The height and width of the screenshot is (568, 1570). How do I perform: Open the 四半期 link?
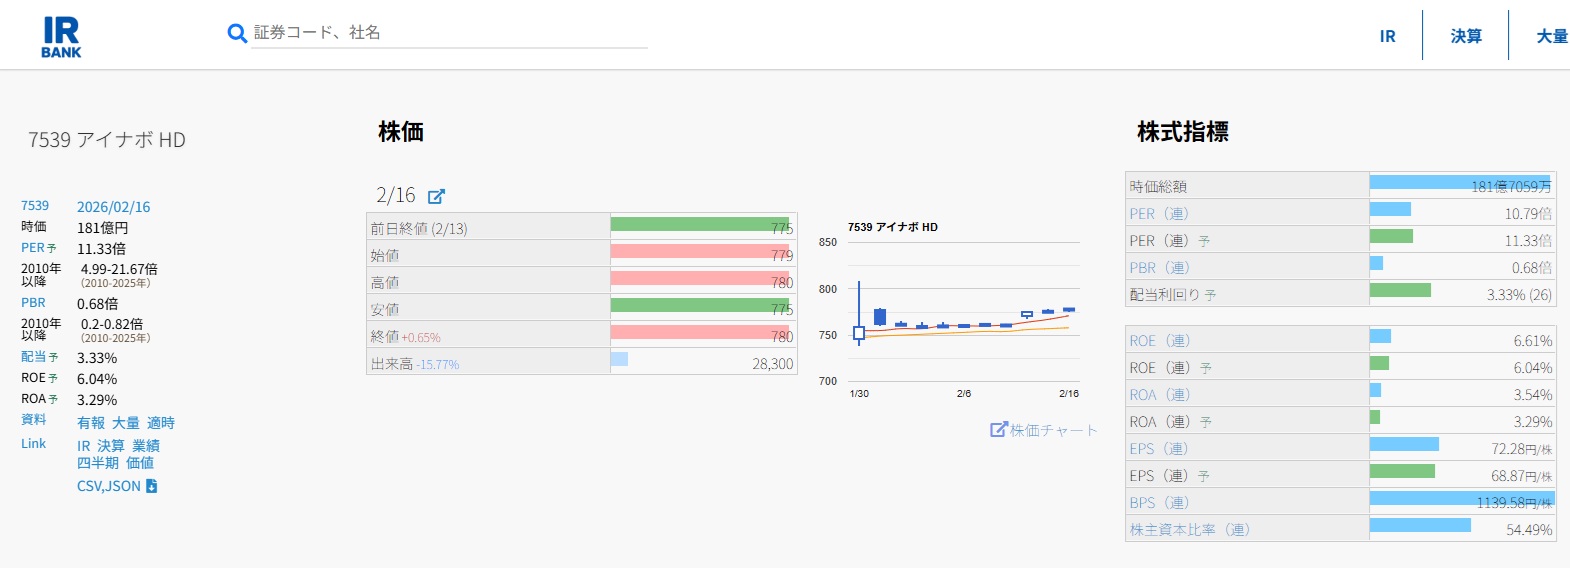pyautogui.click(x=98, y=463)
